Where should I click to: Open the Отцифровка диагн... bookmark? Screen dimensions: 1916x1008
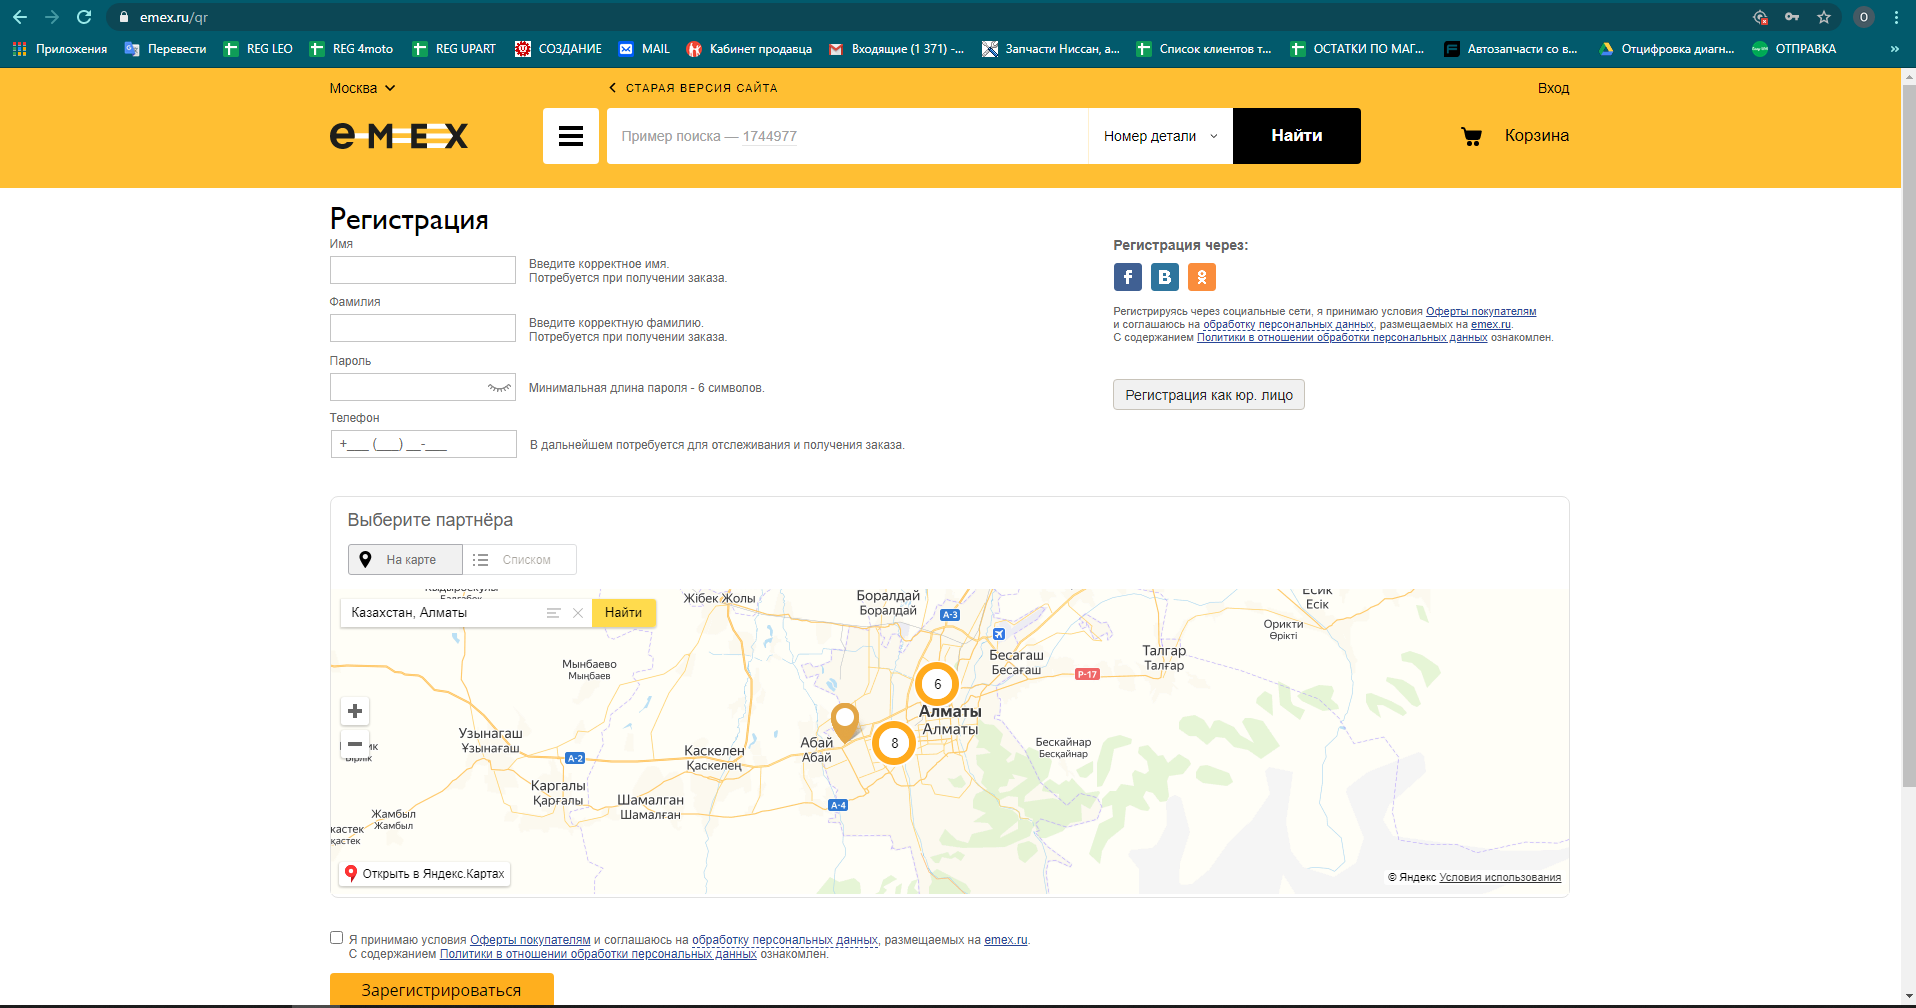click(1666, 49)
